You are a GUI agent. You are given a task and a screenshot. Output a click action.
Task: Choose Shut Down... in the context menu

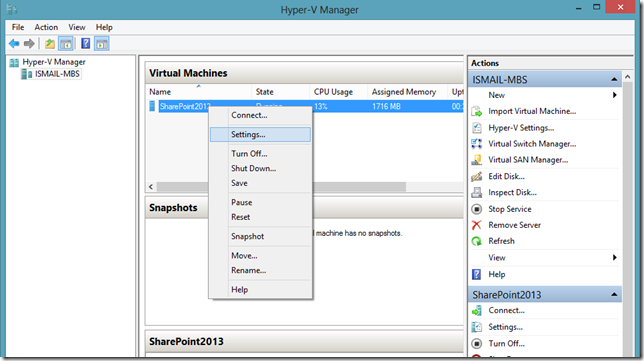pyautogui.click(x=260, y=168)
